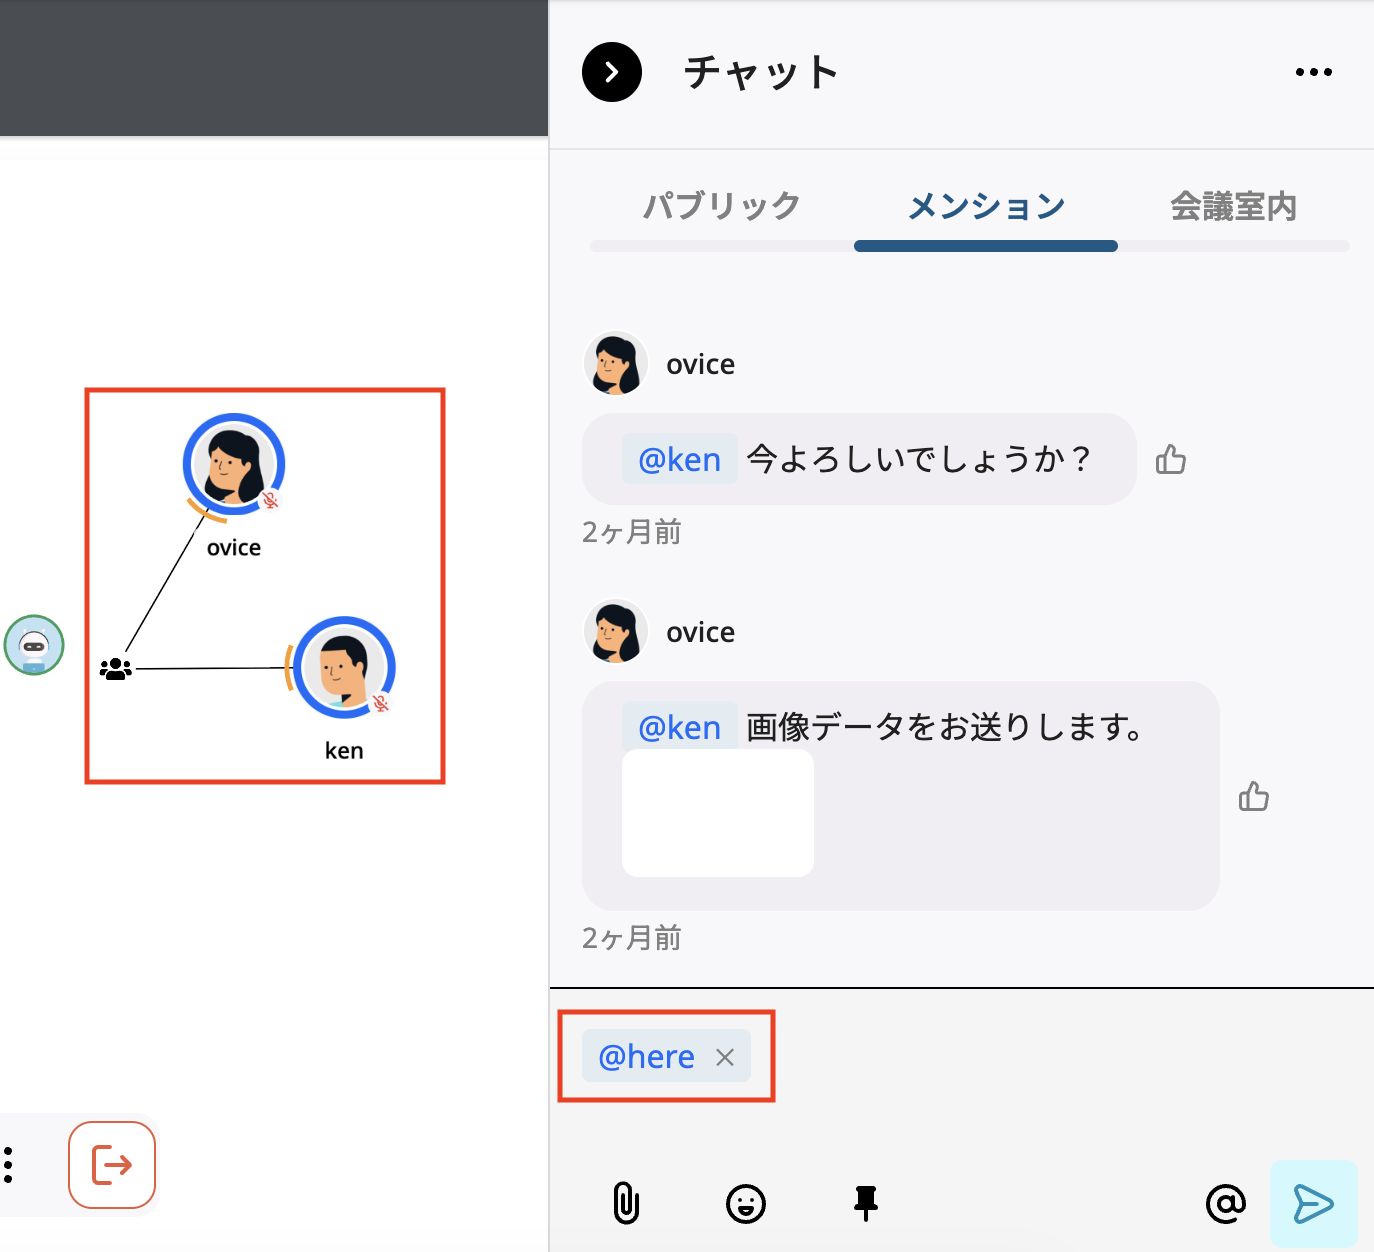The image size is (1374, 1252).
Task: Open the emoji picker icon
Action: tap(746, 1203)
